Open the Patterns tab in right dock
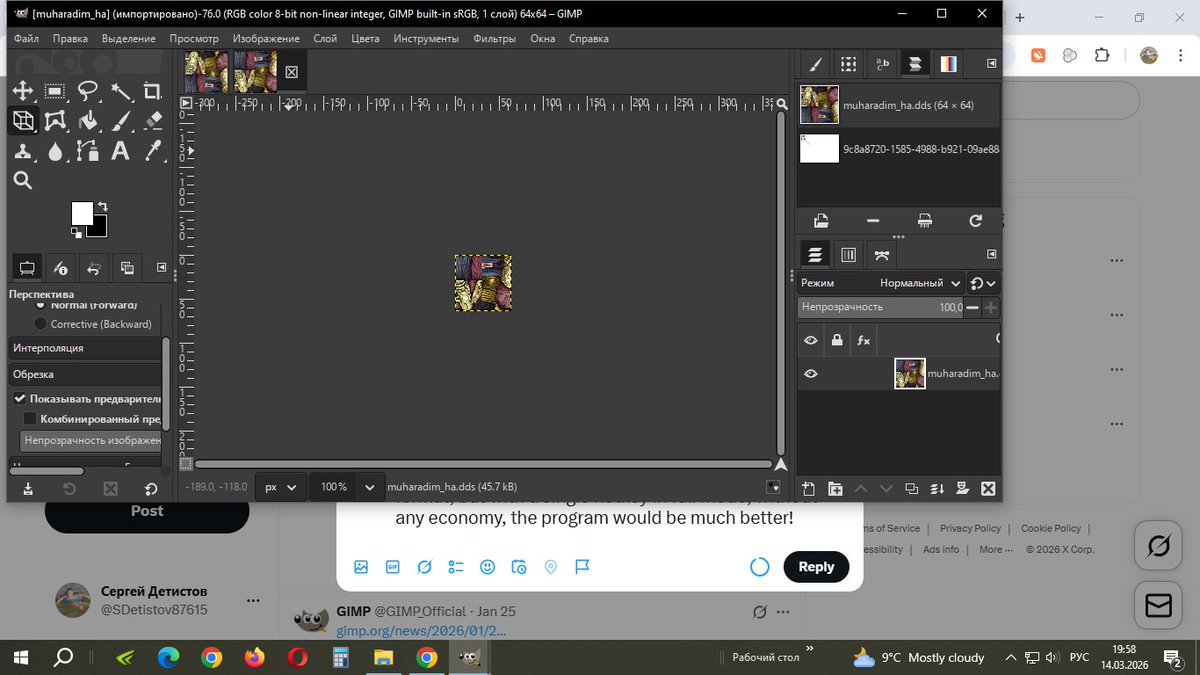The width and height of the screenshot is (1200, 675). (848, 64)
